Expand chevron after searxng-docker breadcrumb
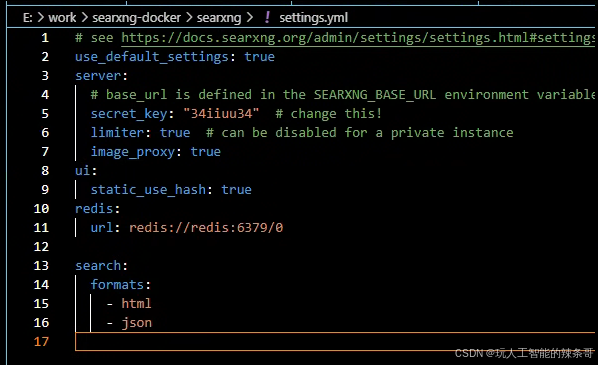The height and width of the screenshot is (365, 598). [x=189, y=18]
